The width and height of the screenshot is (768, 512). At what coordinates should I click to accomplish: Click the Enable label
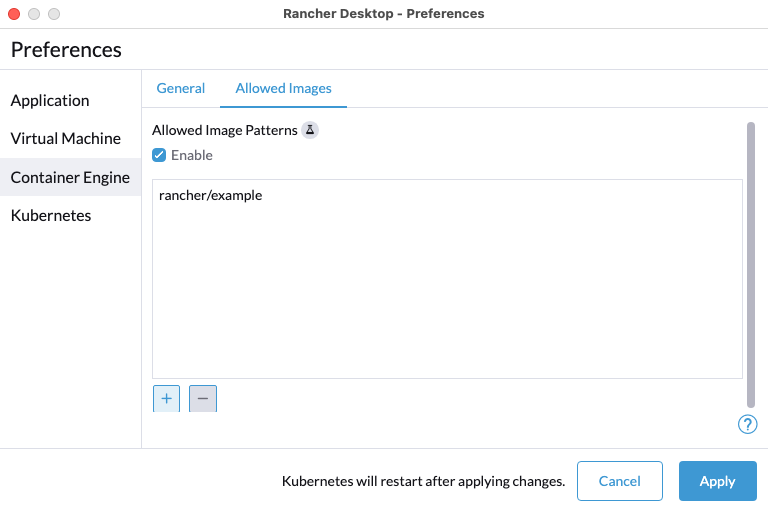[192, 155]
